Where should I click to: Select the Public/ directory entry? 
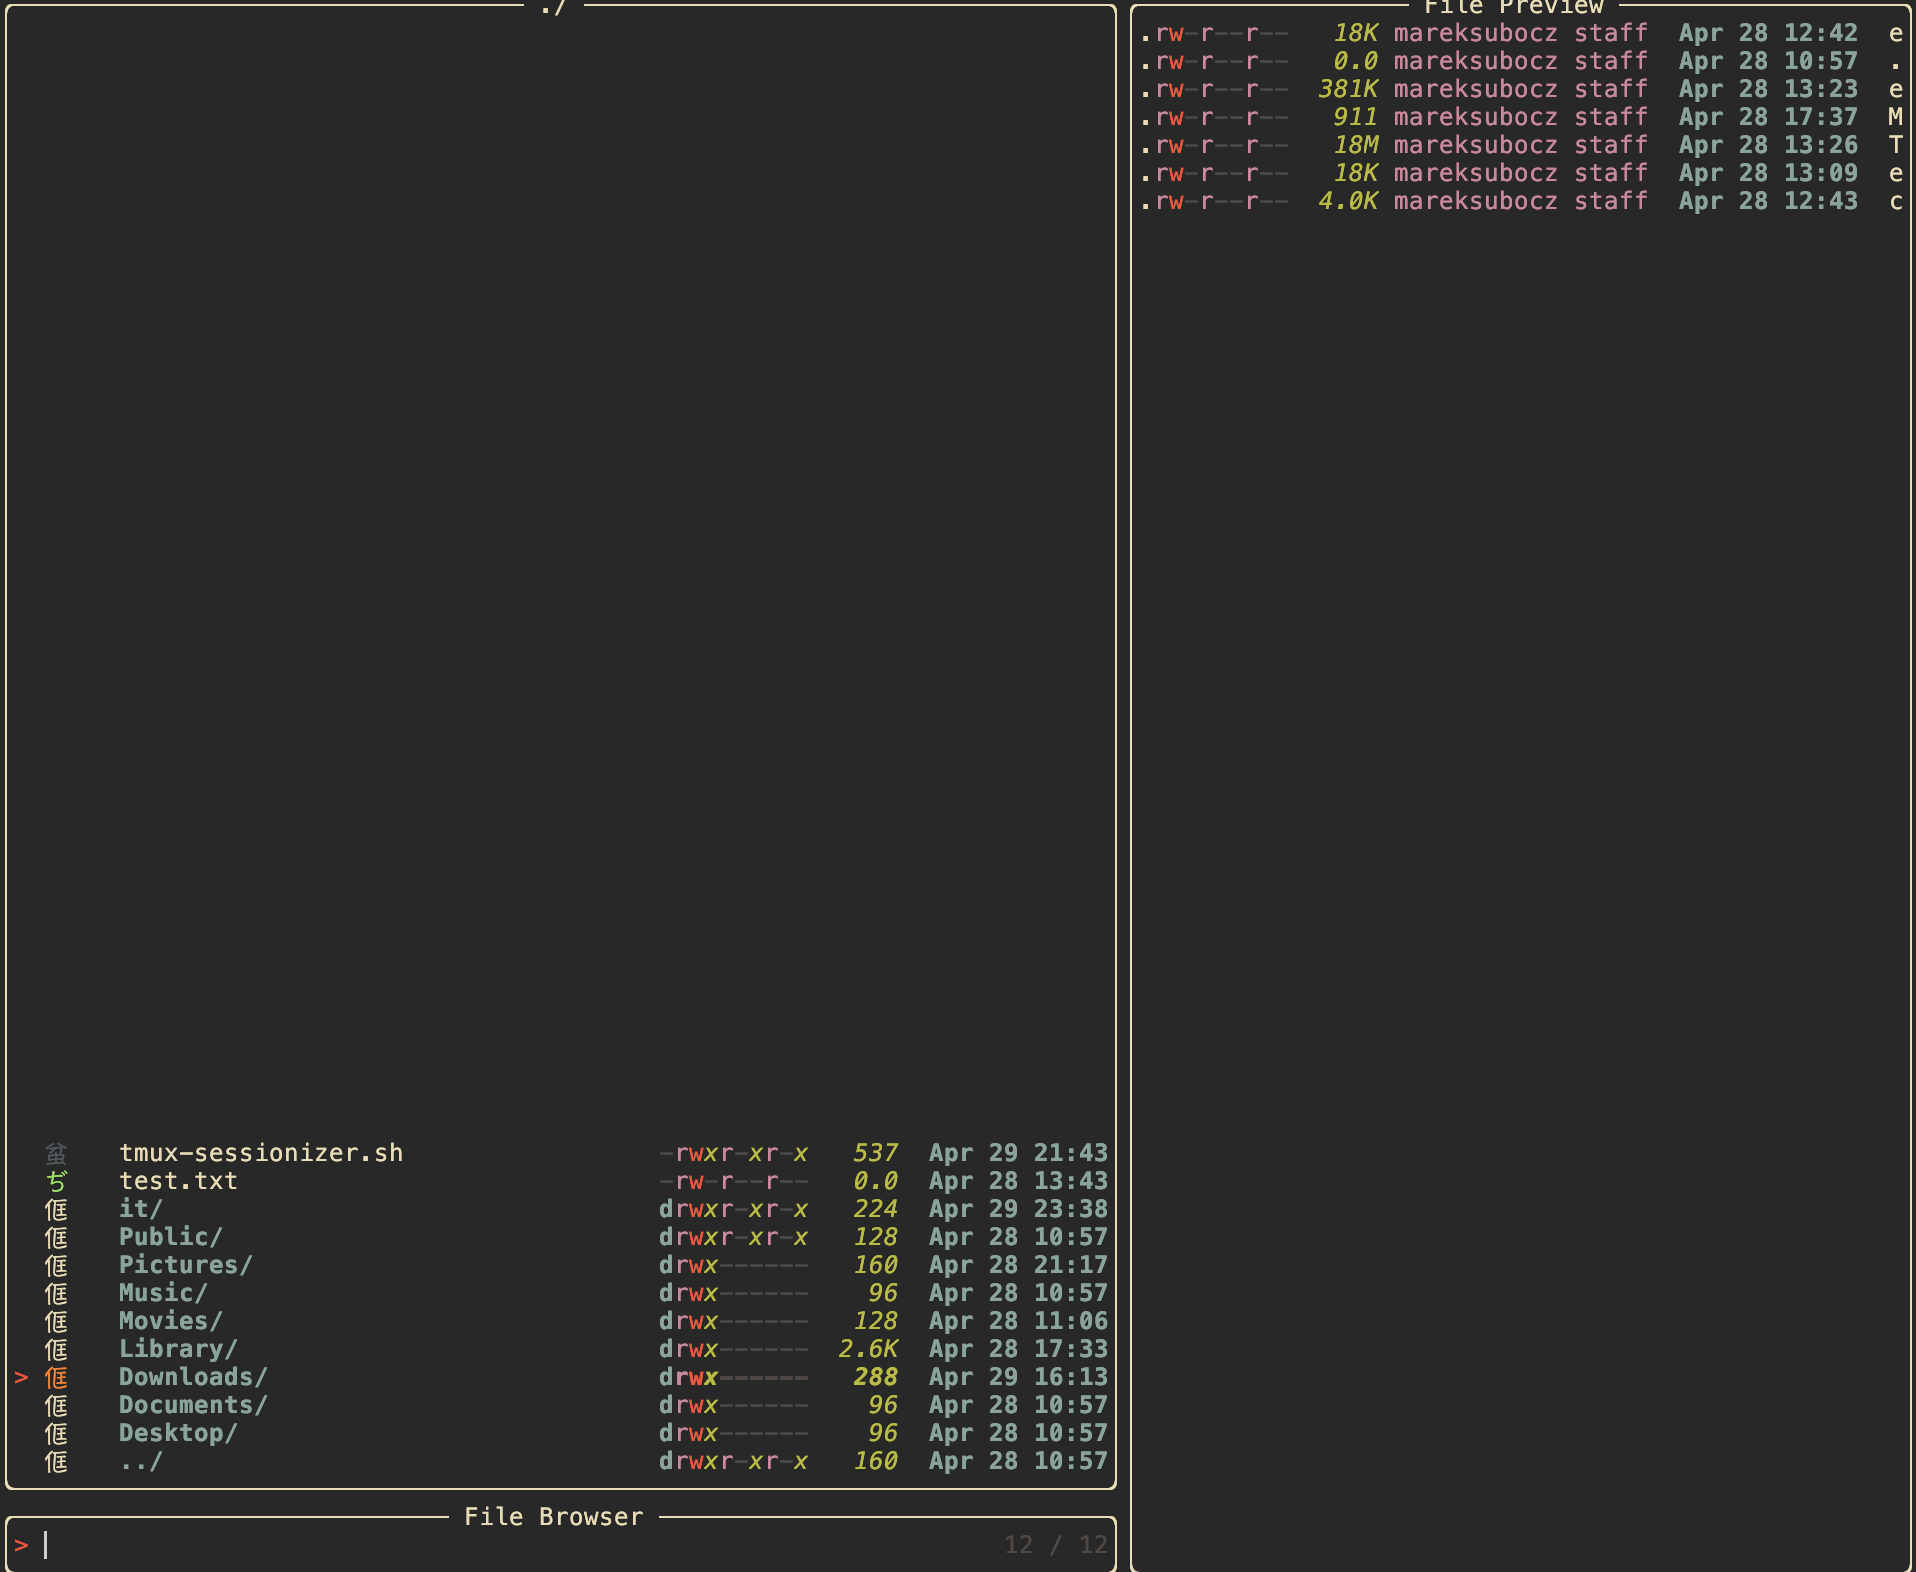[x=171, y=1237]
